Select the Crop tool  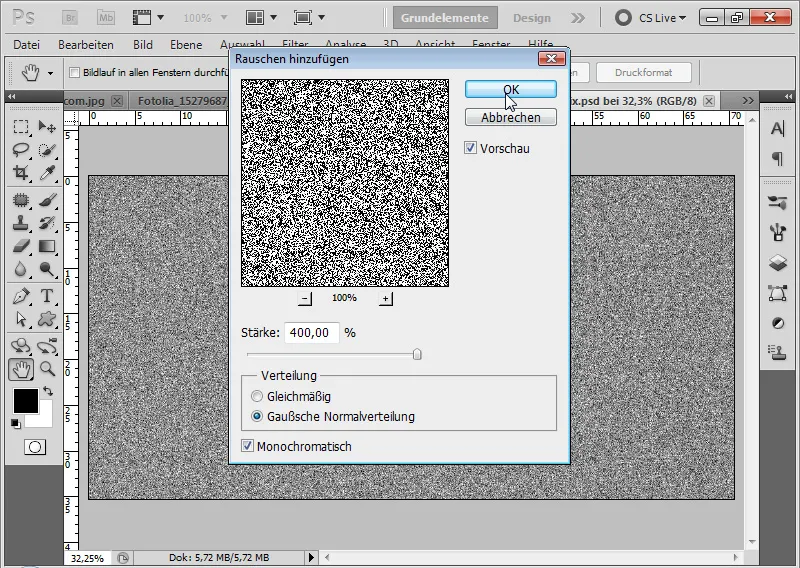point(21,174)
